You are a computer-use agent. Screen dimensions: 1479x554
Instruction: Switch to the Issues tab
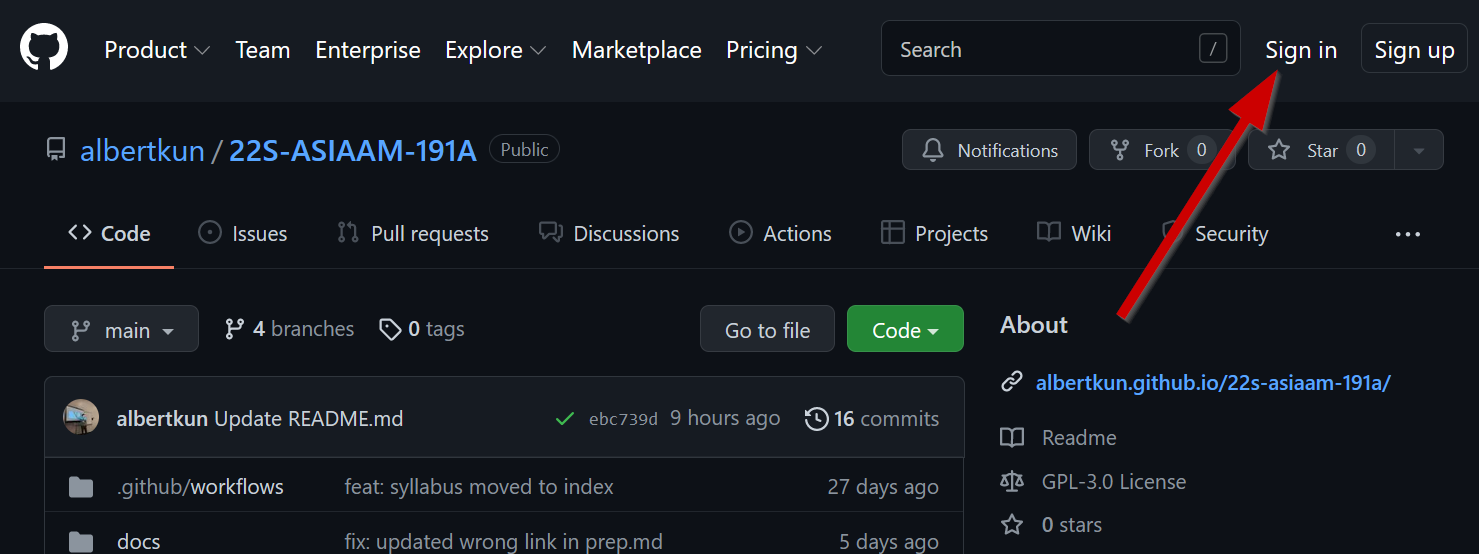[243, 234]
